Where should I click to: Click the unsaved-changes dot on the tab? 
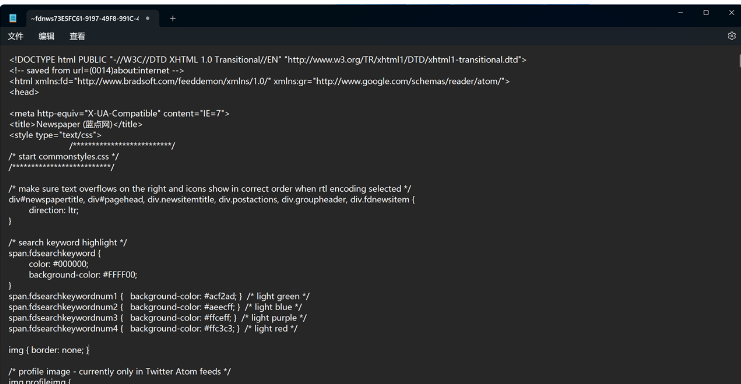148,18
